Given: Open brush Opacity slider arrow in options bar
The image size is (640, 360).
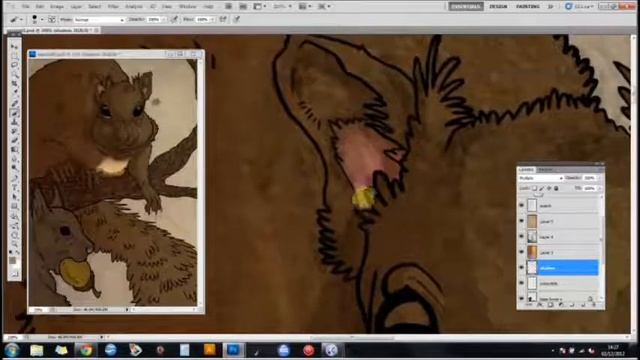Looking at the screenshot, I should pyautogui.click(x=164, y=20).
